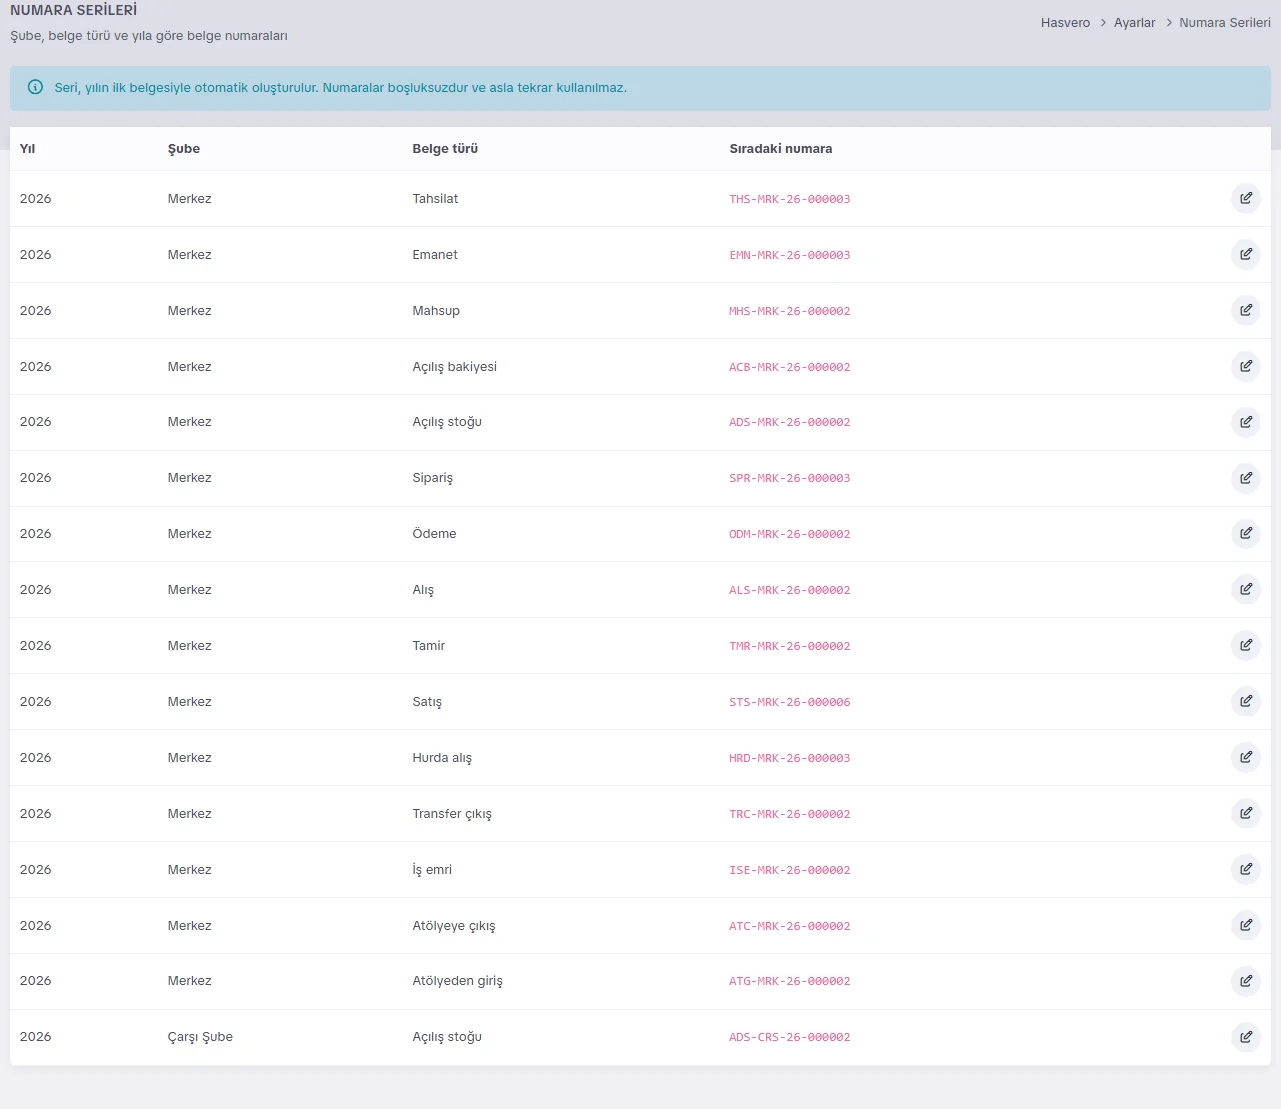Edit the Atölyeden giriş series

pos(1245,981)
